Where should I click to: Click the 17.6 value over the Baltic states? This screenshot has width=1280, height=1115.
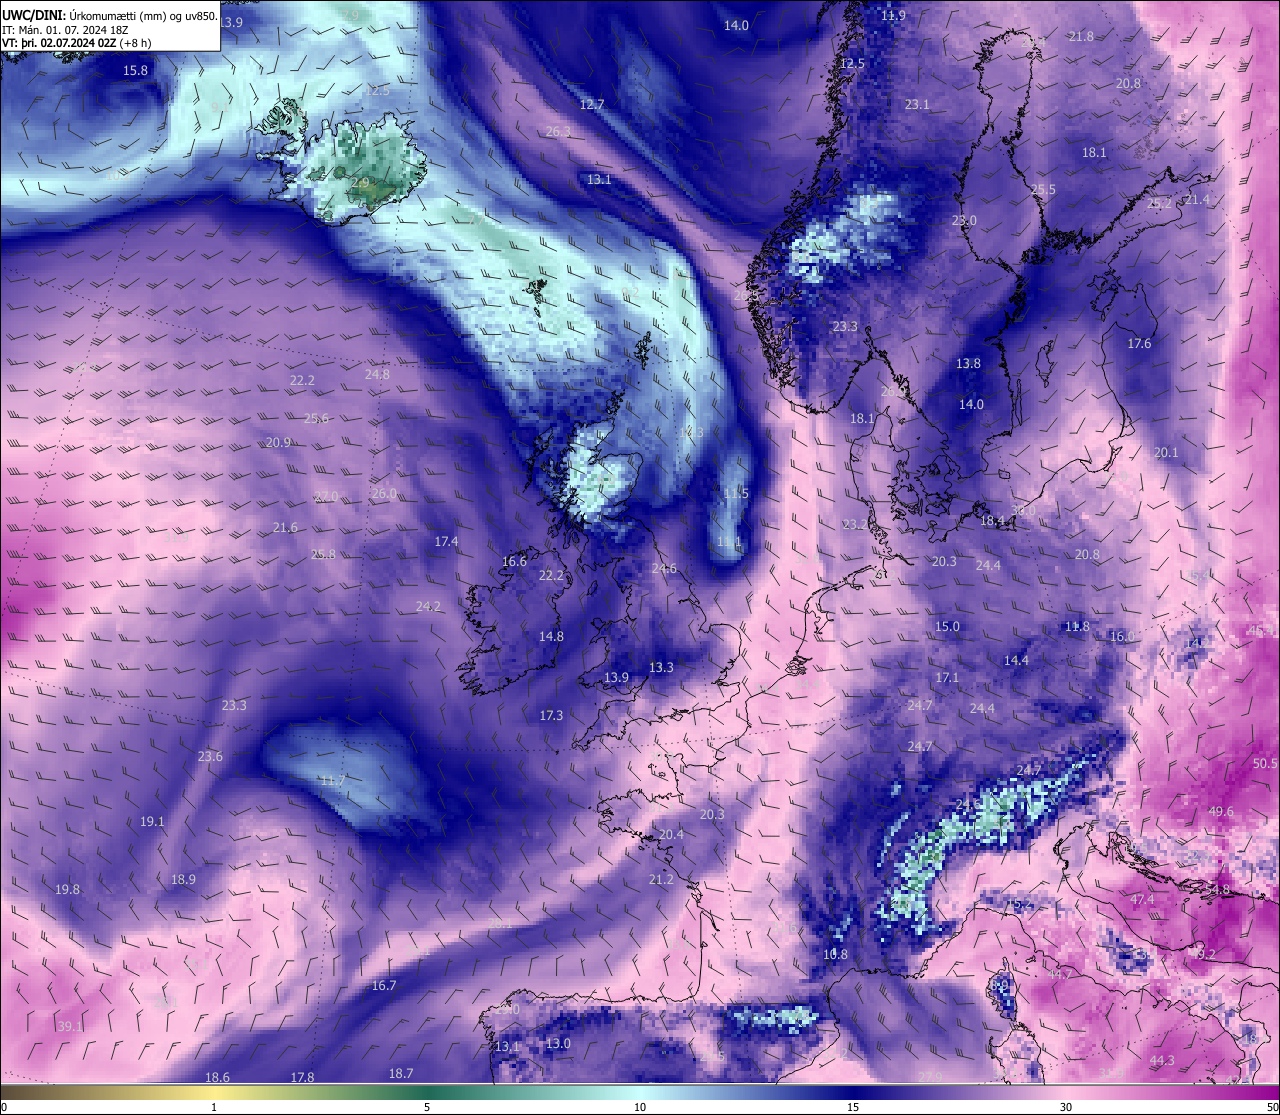pyautogui.click(x=1139, y=344)
